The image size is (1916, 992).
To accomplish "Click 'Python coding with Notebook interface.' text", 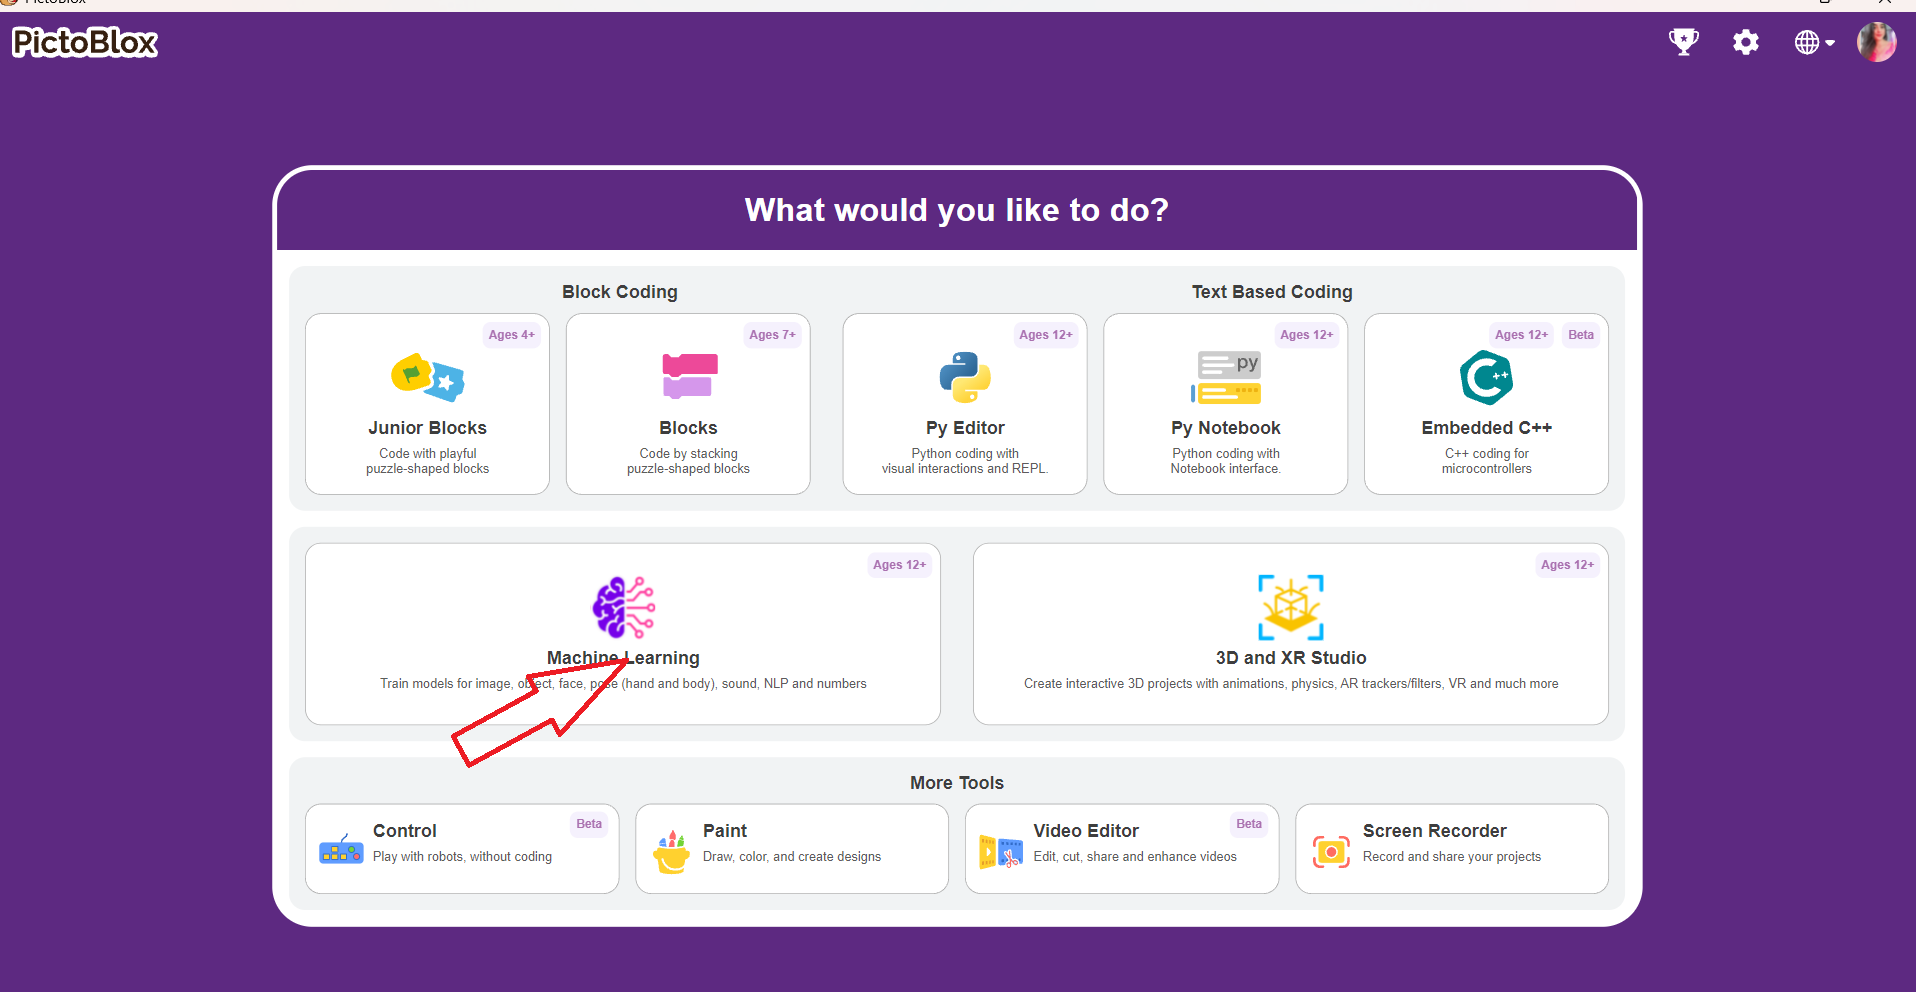I will tap(1226, 461).
